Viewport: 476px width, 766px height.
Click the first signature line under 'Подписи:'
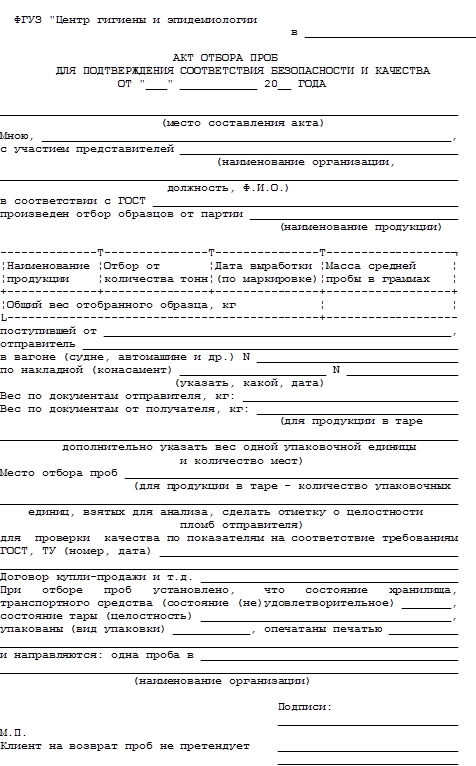pyautogui.click(x=368, y=722)
